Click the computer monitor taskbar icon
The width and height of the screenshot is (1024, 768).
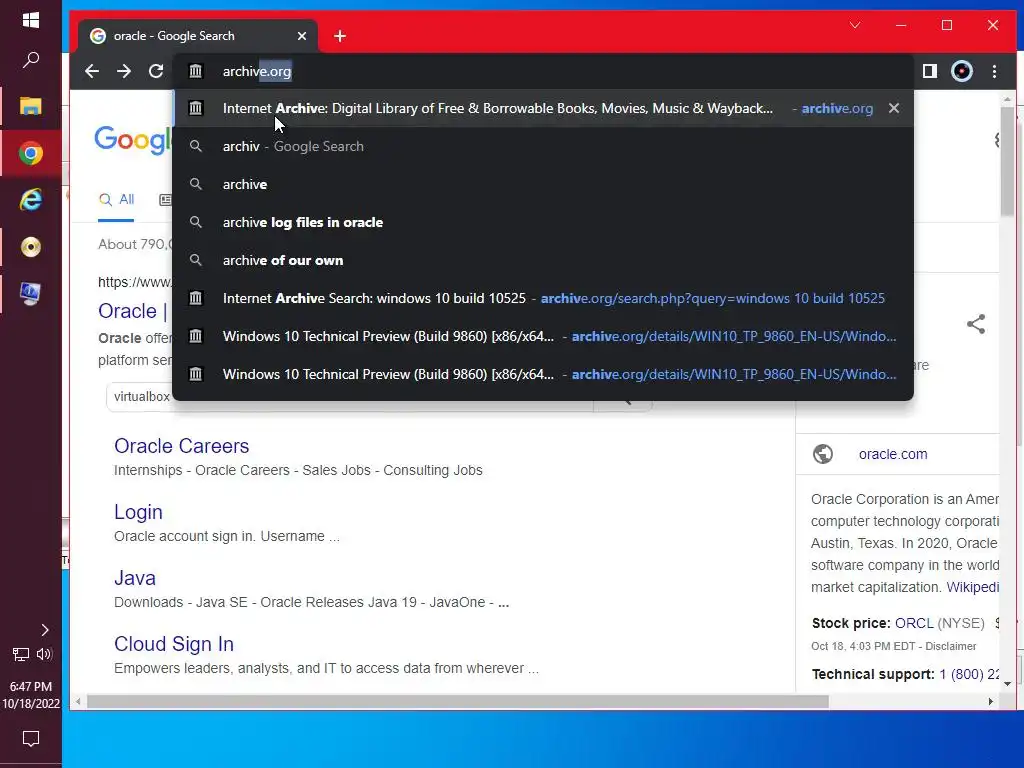point(31,294)
